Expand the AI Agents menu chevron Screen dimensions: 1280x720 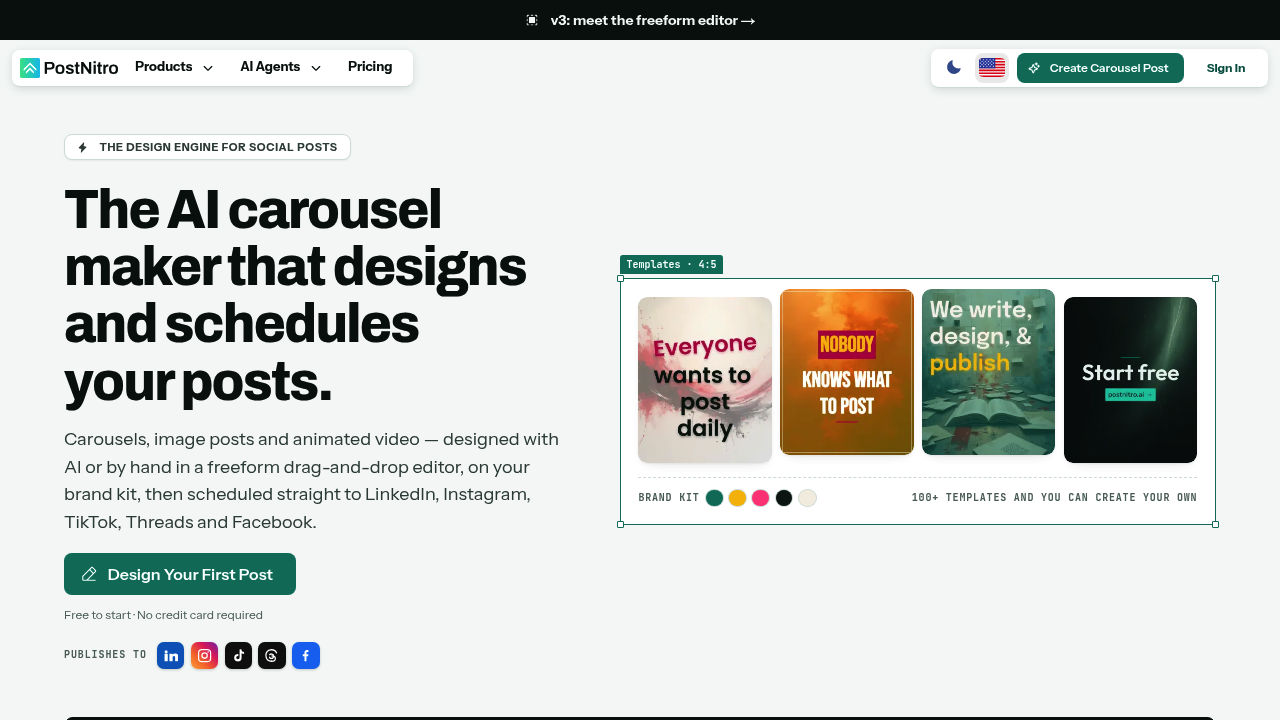pos(316,68)
